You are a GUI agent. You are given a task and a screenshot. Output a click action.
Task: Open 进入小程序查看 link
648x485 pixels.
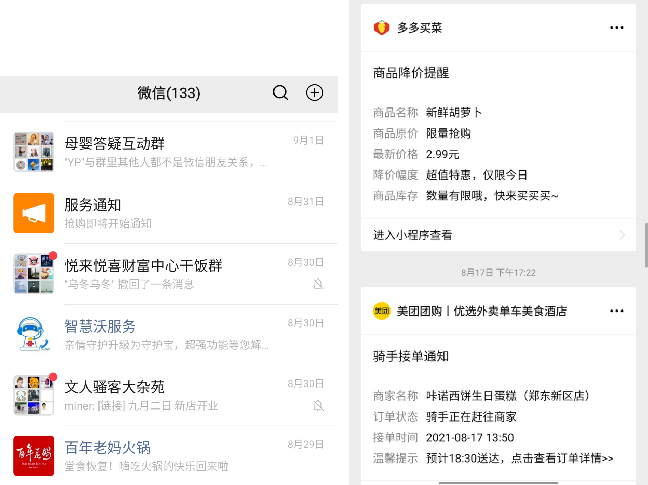pos(498,235)
